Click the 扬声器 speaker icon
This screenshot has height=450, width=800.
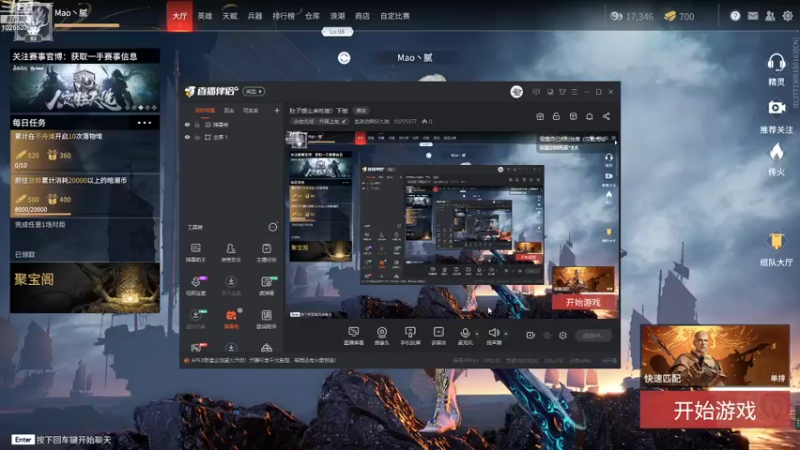[493, 335]
